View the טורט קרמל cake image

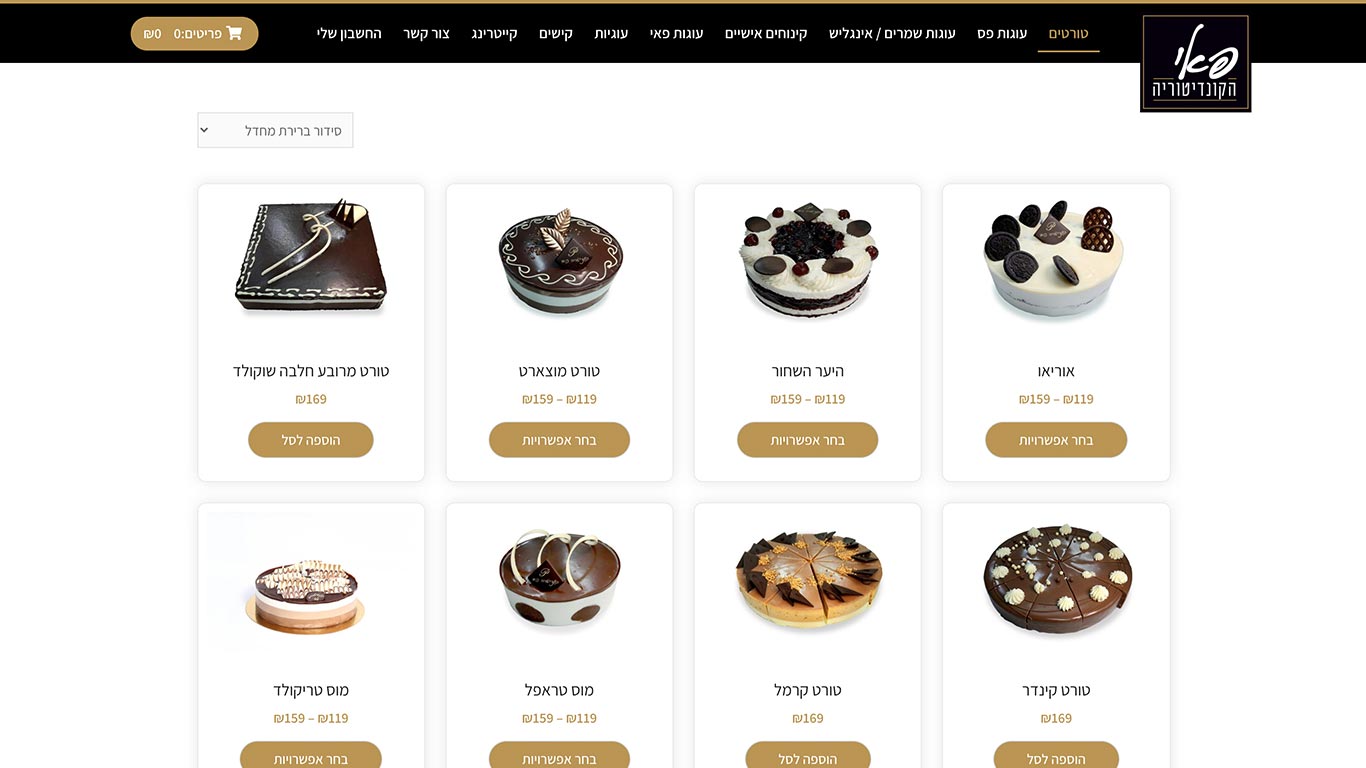coord(808,580)
